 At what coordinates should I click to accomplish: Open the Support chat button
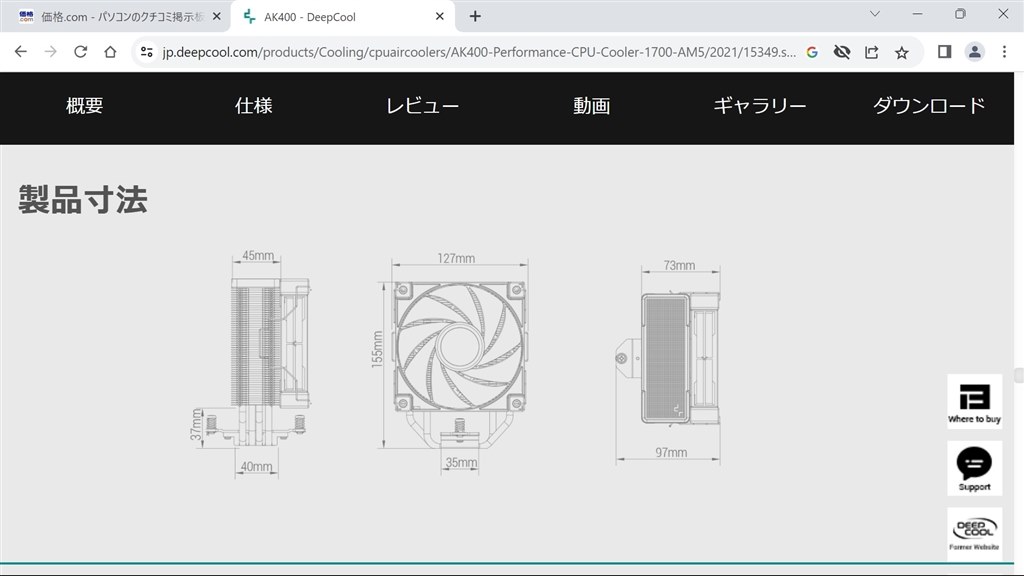point(974,468)
